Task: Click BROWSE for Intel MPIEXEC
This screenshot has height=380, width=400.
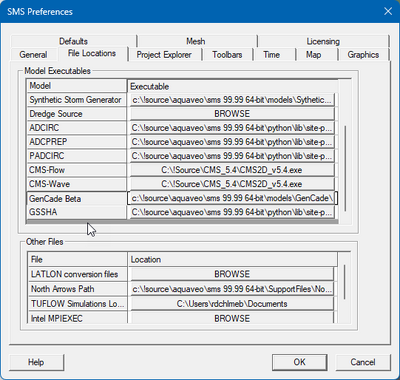Action: (x=232, y=318)
